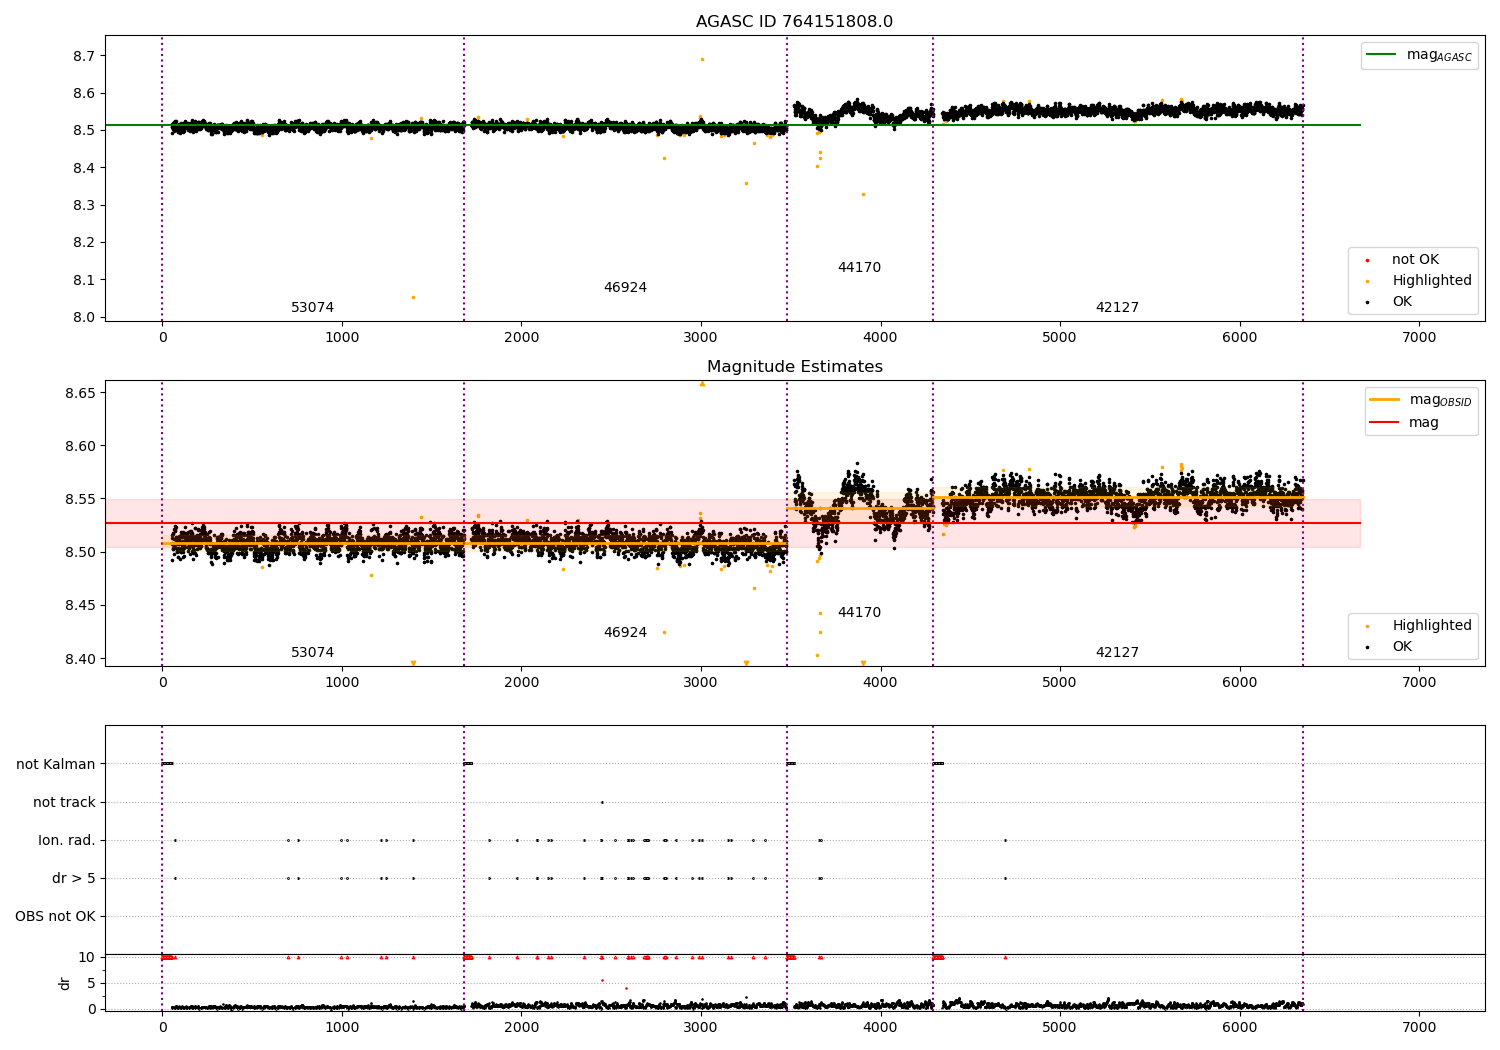Click the 8.55 tick on middle plot y-axis
This screenshot has width=1500, height=1050.
coord(80,499)
